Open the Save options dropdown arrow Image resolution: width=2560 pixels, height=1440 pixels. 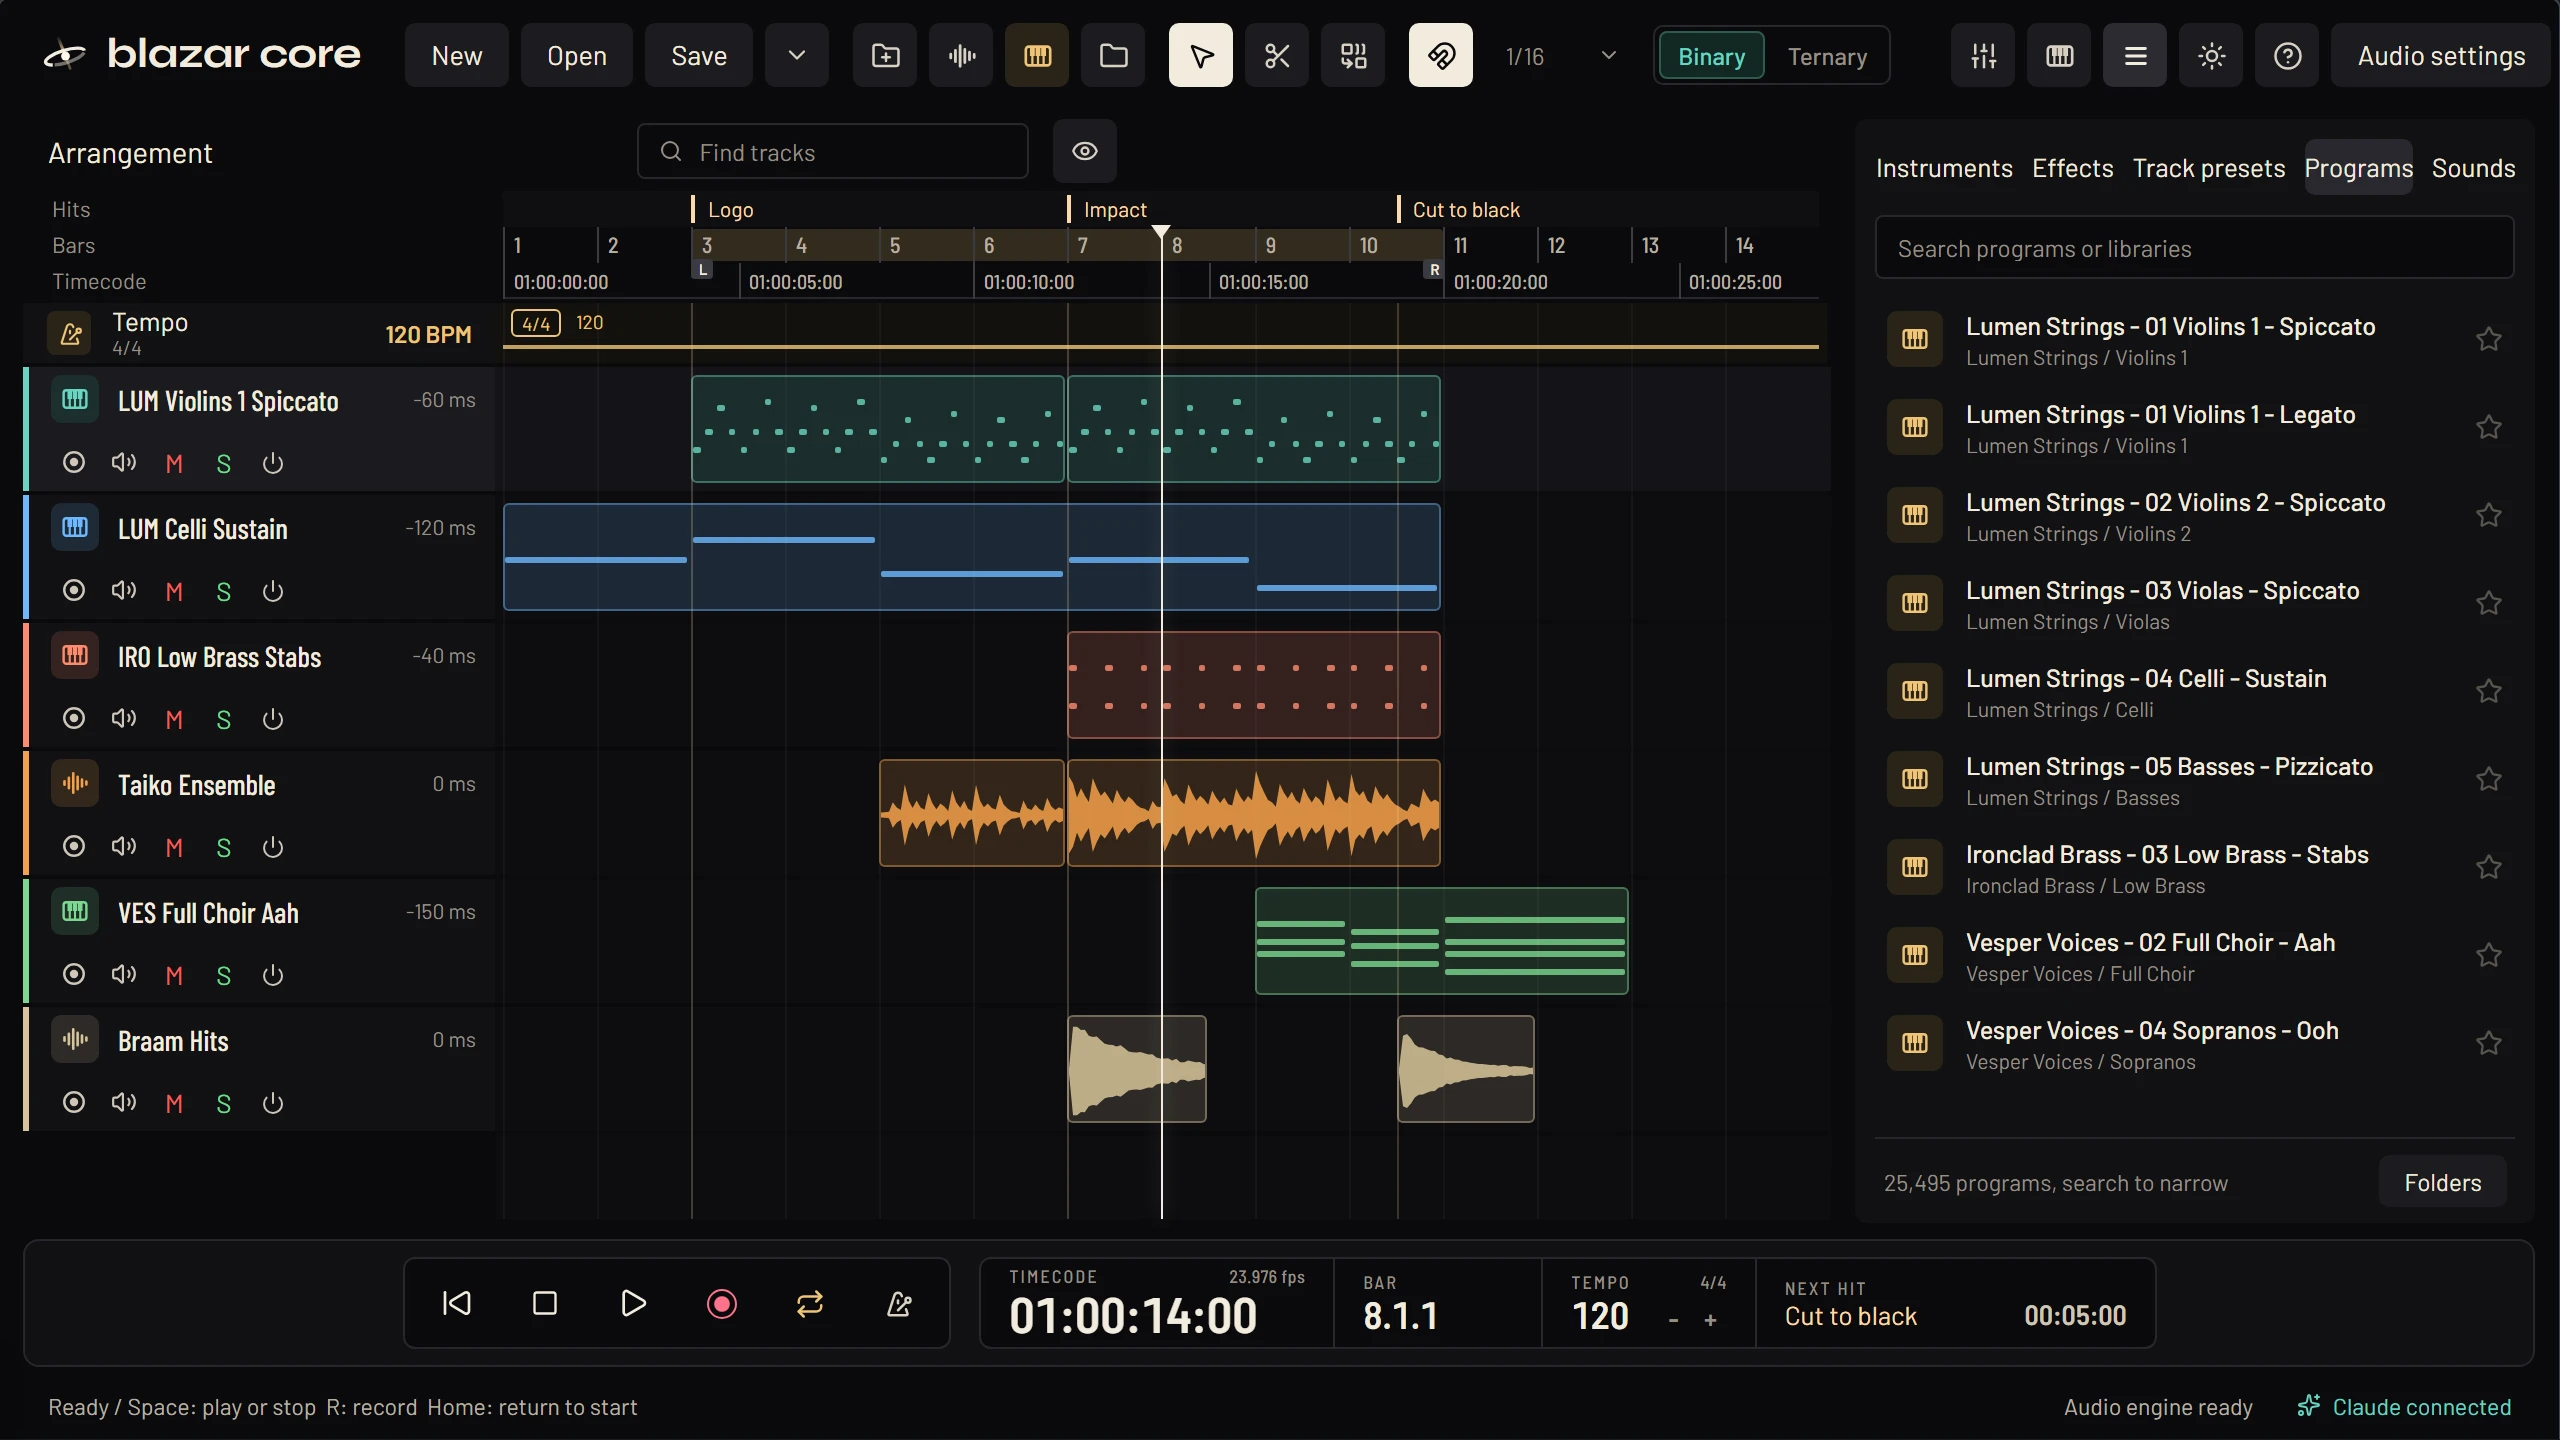point(797,56)
